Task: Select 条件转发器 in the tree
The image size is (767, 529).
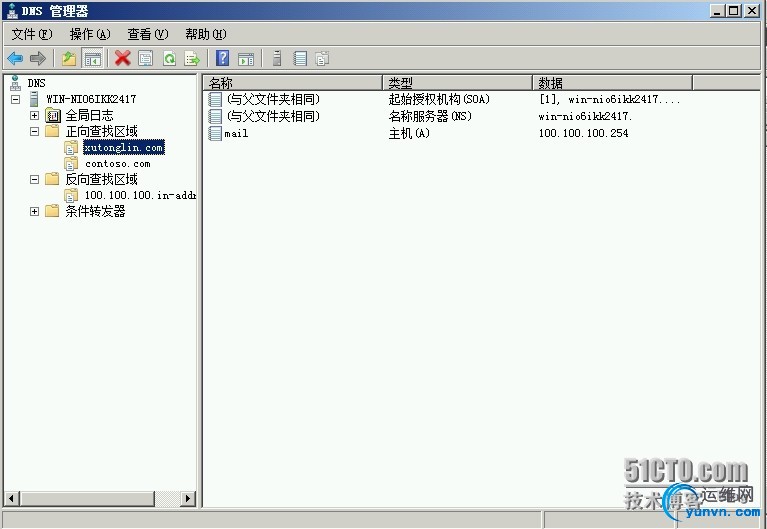Action: pos(95,211)
